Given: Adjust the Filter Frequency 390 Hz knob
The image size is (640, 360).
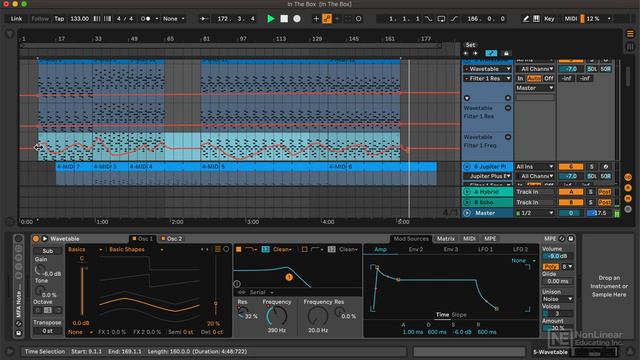Looking at the screenshot, I should point(277,316).
